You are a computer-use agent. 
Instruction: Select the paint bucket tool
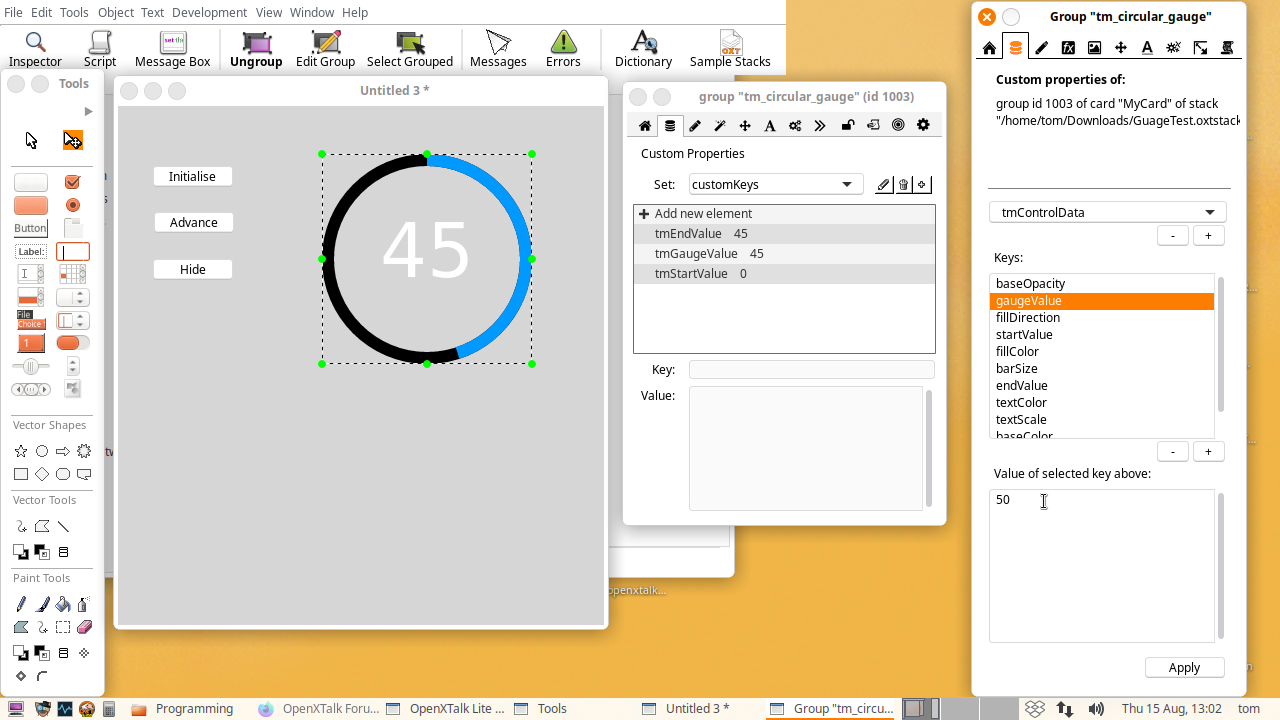coord(63,604)
